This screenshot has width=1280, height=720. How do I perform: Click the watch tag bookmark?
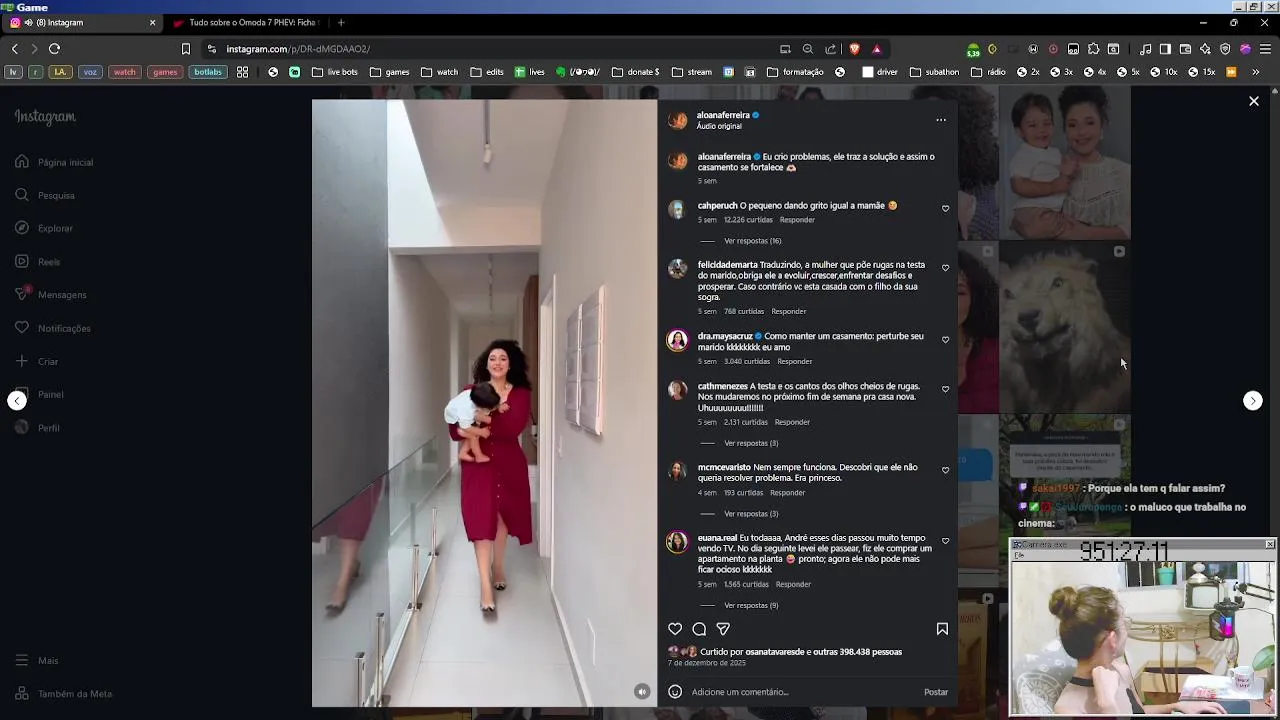pyautogui.click(x=124, y=72)
